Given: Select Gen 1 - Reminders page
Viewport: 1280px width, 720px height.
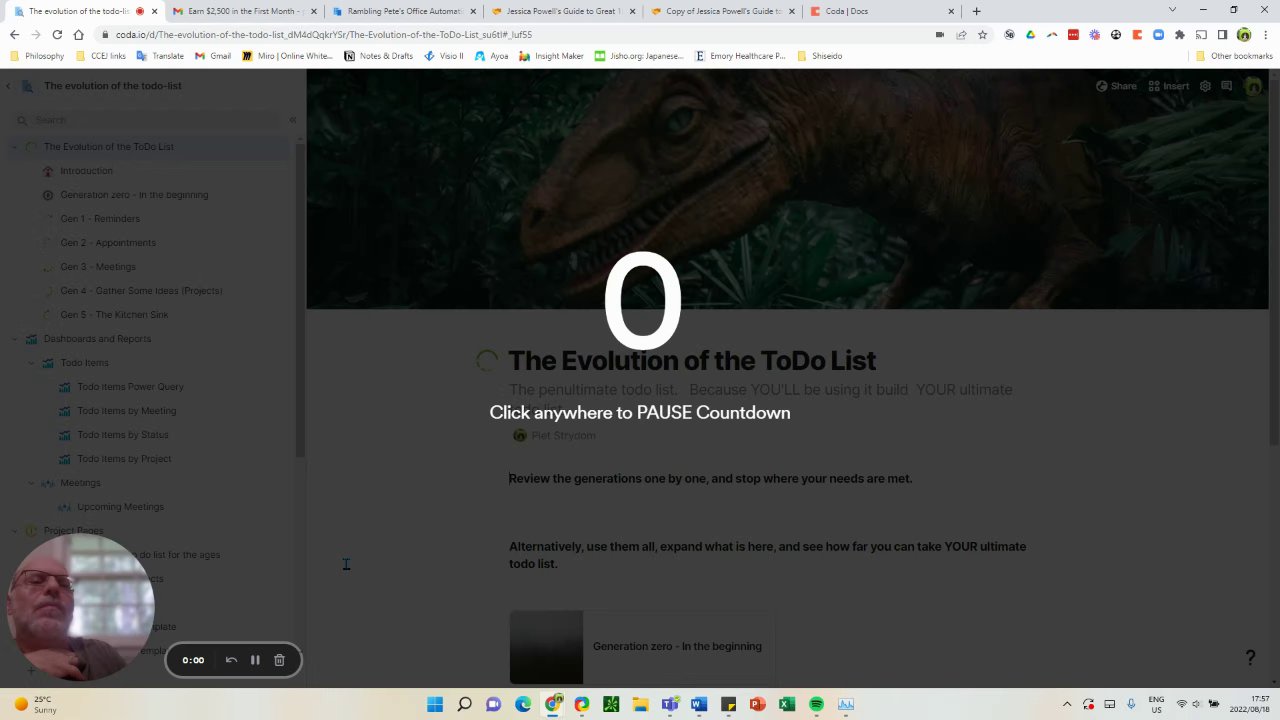Looking at the screenshot, I should tap(100, 219).
